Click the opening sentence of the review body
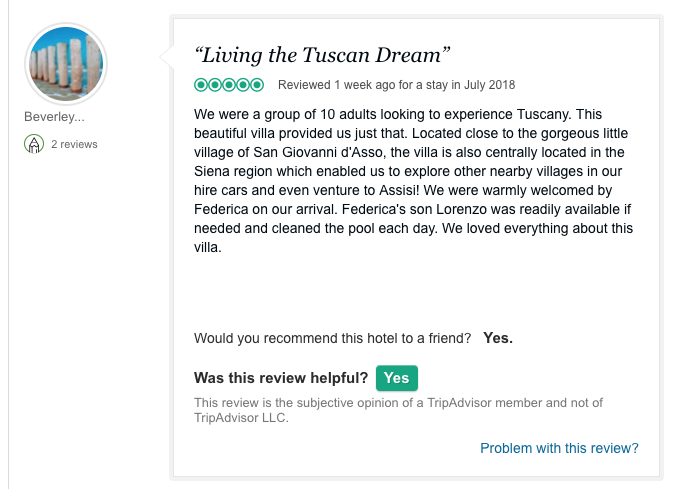The width and height of the screenshot is (676, 489). coord(380,114)
